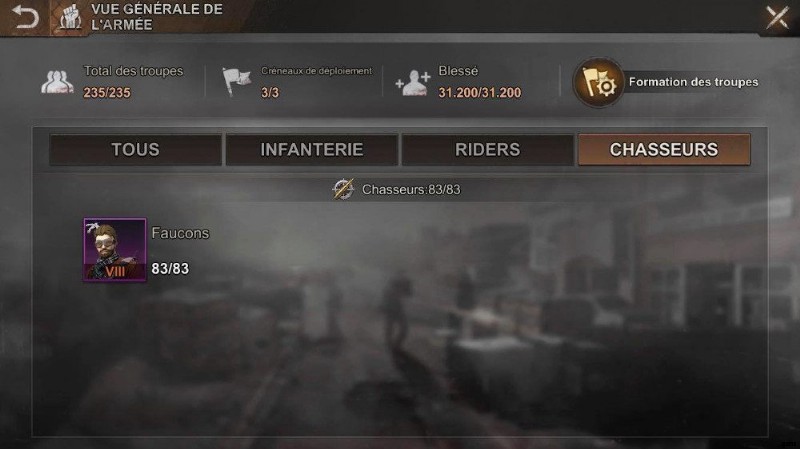Click the army fist emblem icon
This screenshot has height=449, width=800.
pos(70,18)
